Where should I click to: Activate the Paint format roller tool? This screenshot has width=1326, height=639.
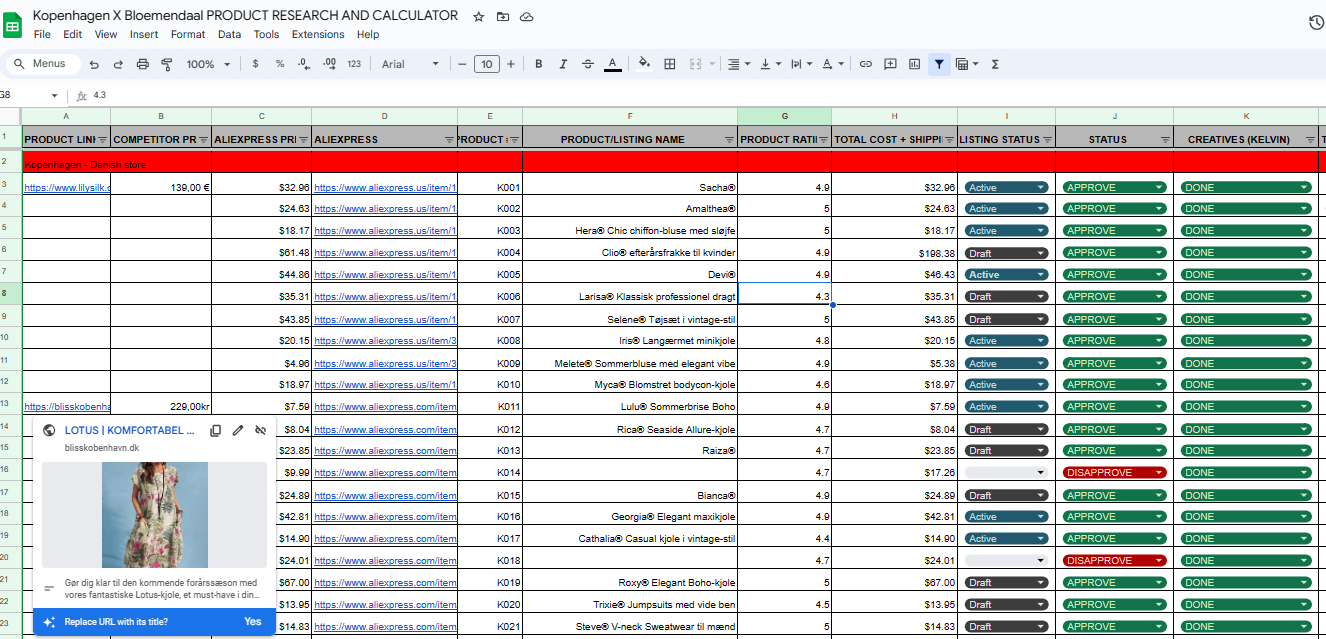coord(166,64)
